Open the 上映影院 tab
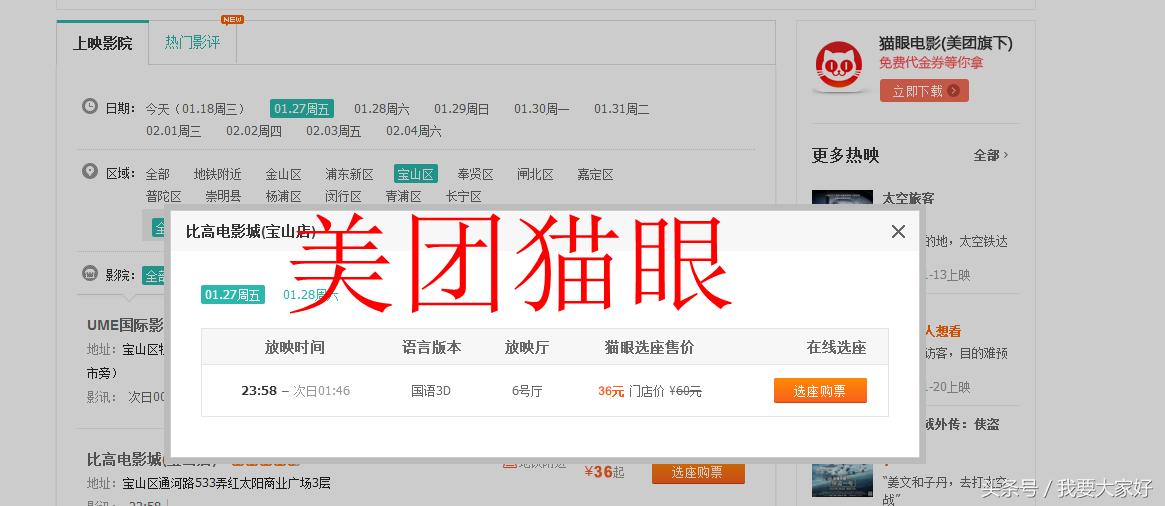The width and height of the screenshot is (1165, 506). point(103,43)
